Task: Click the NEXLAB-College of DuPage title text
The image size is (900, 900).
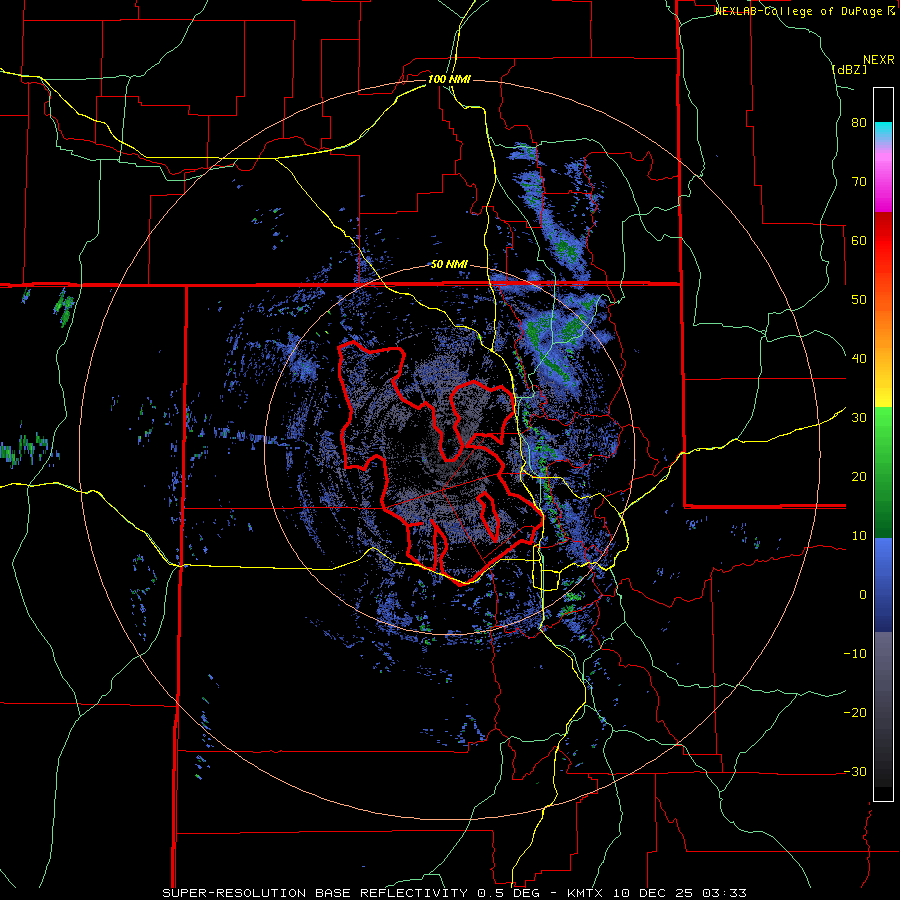Action: click(805, 11)
